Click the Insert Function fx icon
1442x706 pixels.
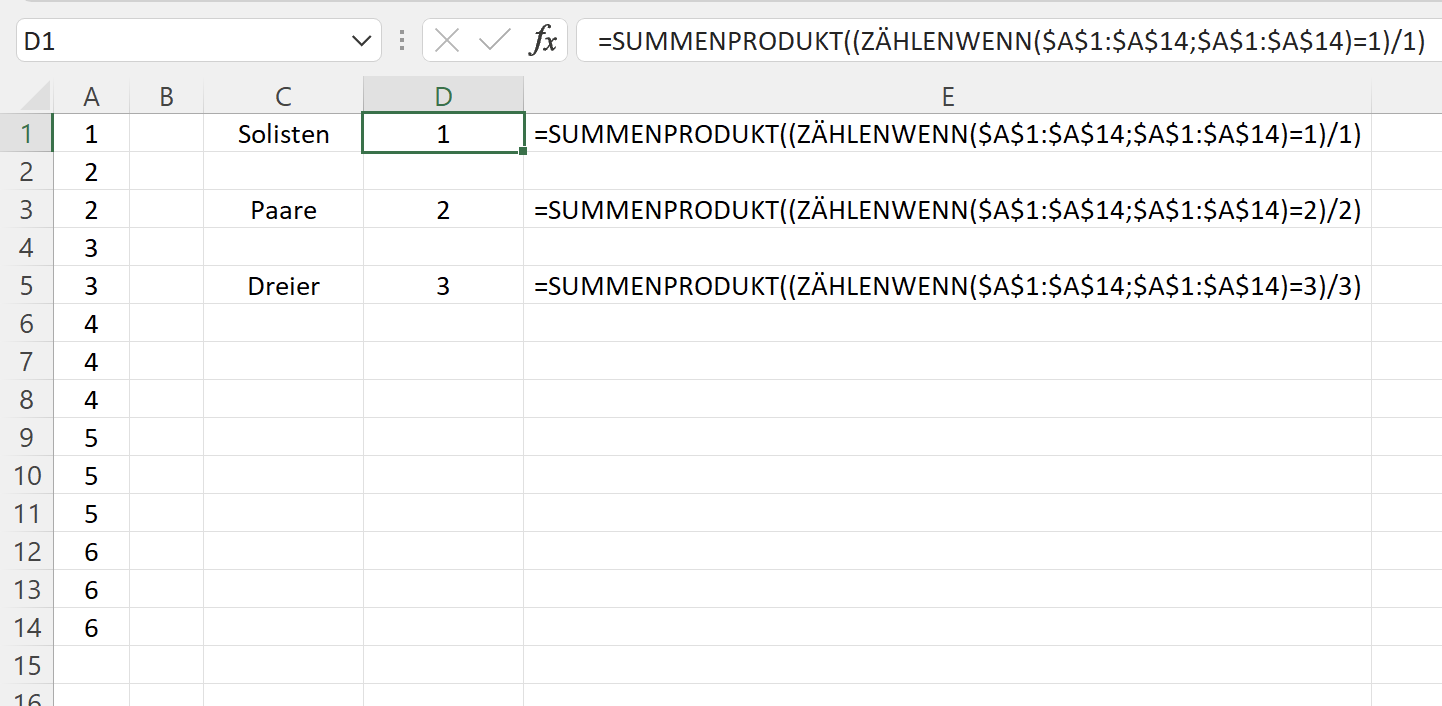click(543, 41)
